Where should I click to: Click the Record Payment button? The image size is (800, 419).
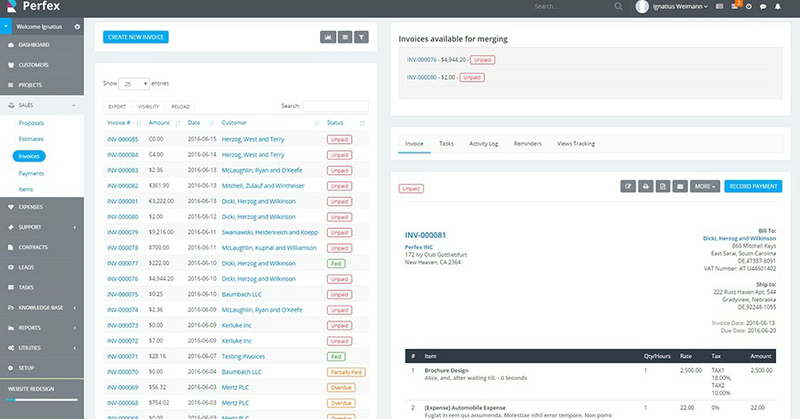click(753, 186)
